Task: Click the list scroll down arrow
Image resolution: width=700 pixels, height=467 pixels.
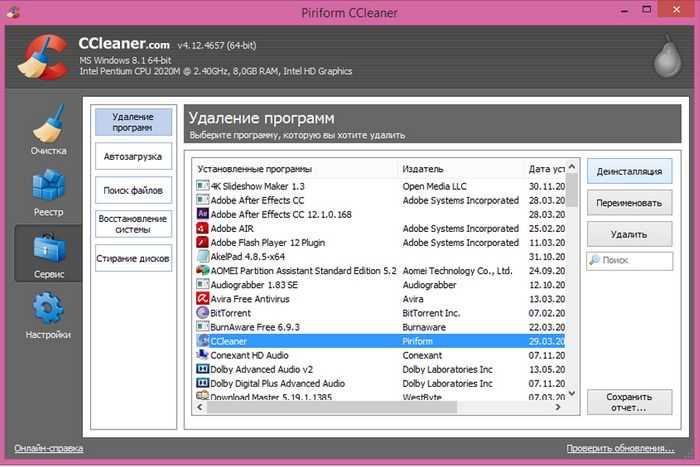Action: pyautogui.click(x=572, y=394)
